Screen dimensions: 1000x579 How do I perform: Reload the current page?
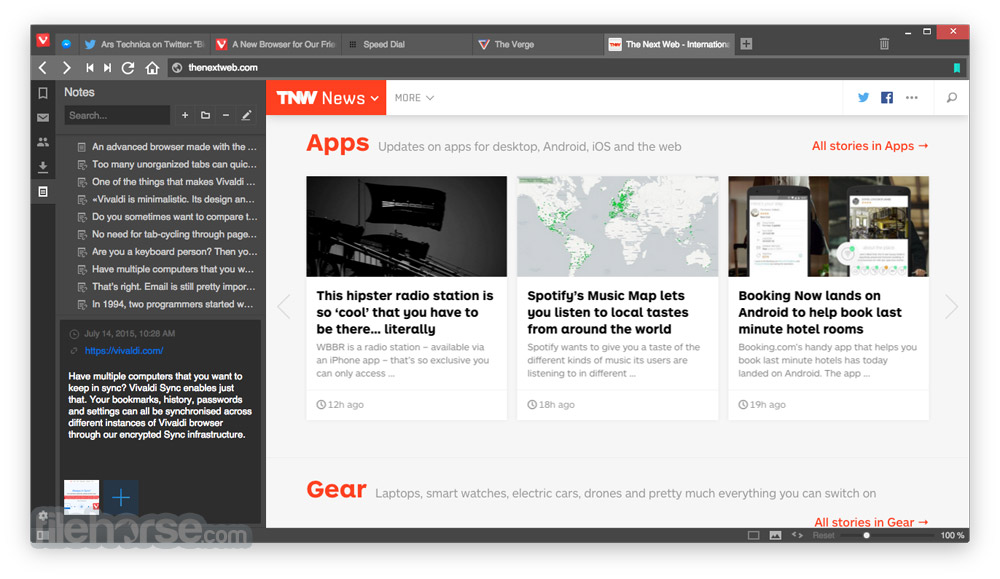128,68
